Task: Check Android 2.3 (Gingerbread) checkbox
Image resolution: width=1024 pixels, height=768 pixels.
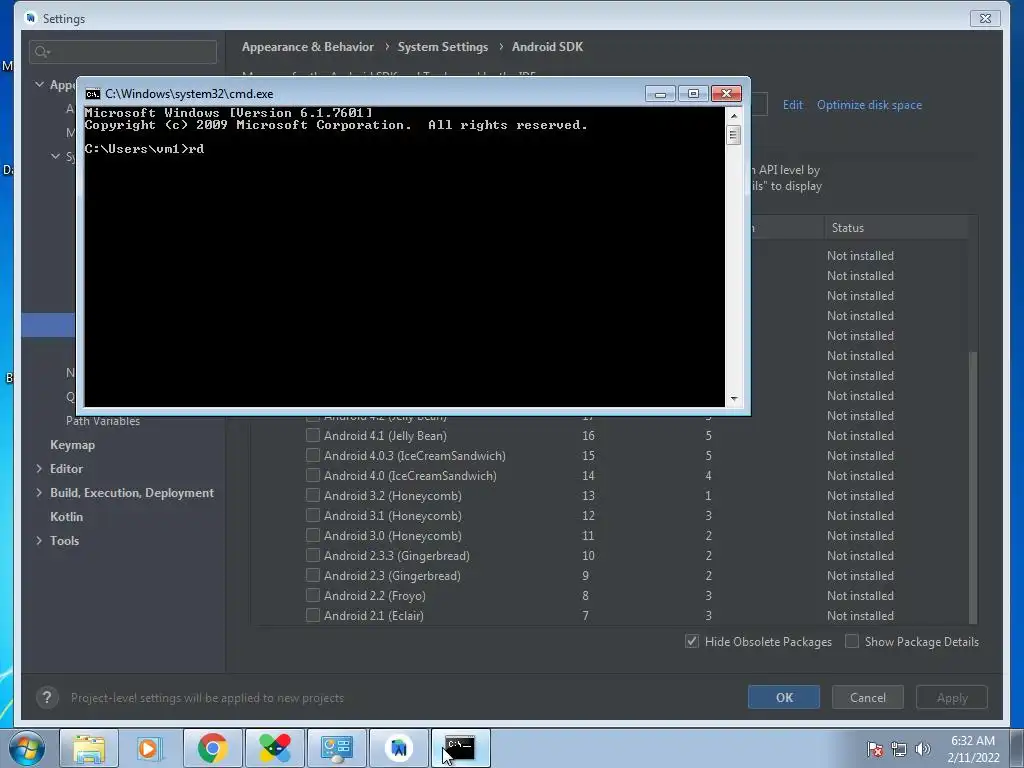Action: click(313, 575)
